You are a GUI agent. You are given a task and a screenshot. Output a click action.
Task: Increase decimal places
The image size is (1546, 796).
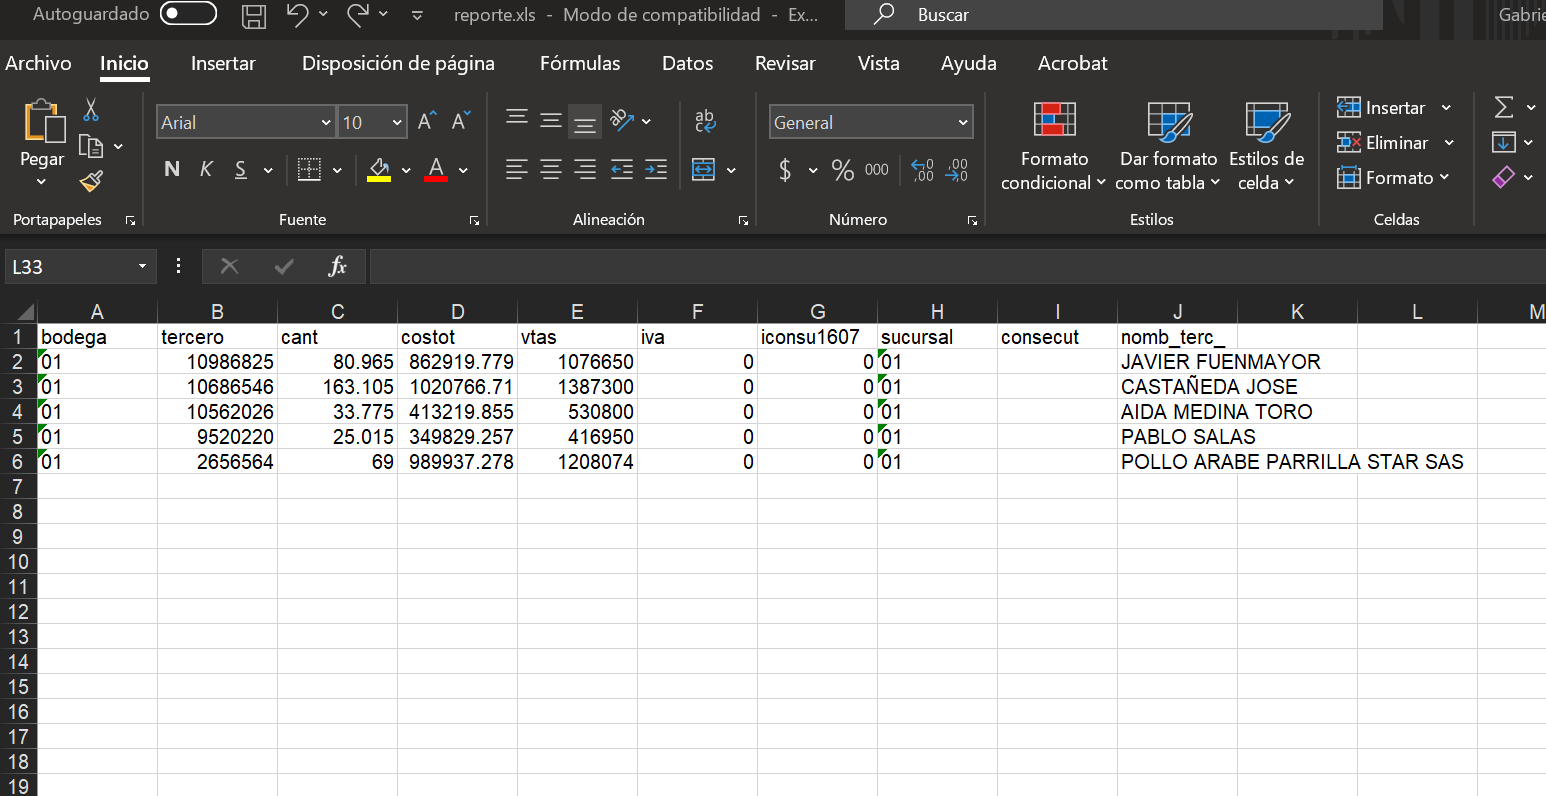pos(923,170)
